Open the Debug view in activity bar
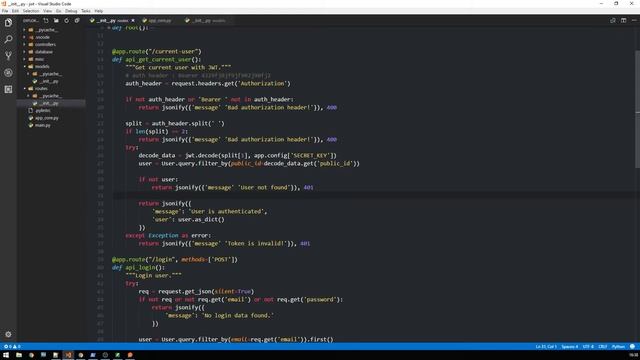The image size is (640, 360). [8, 73]
